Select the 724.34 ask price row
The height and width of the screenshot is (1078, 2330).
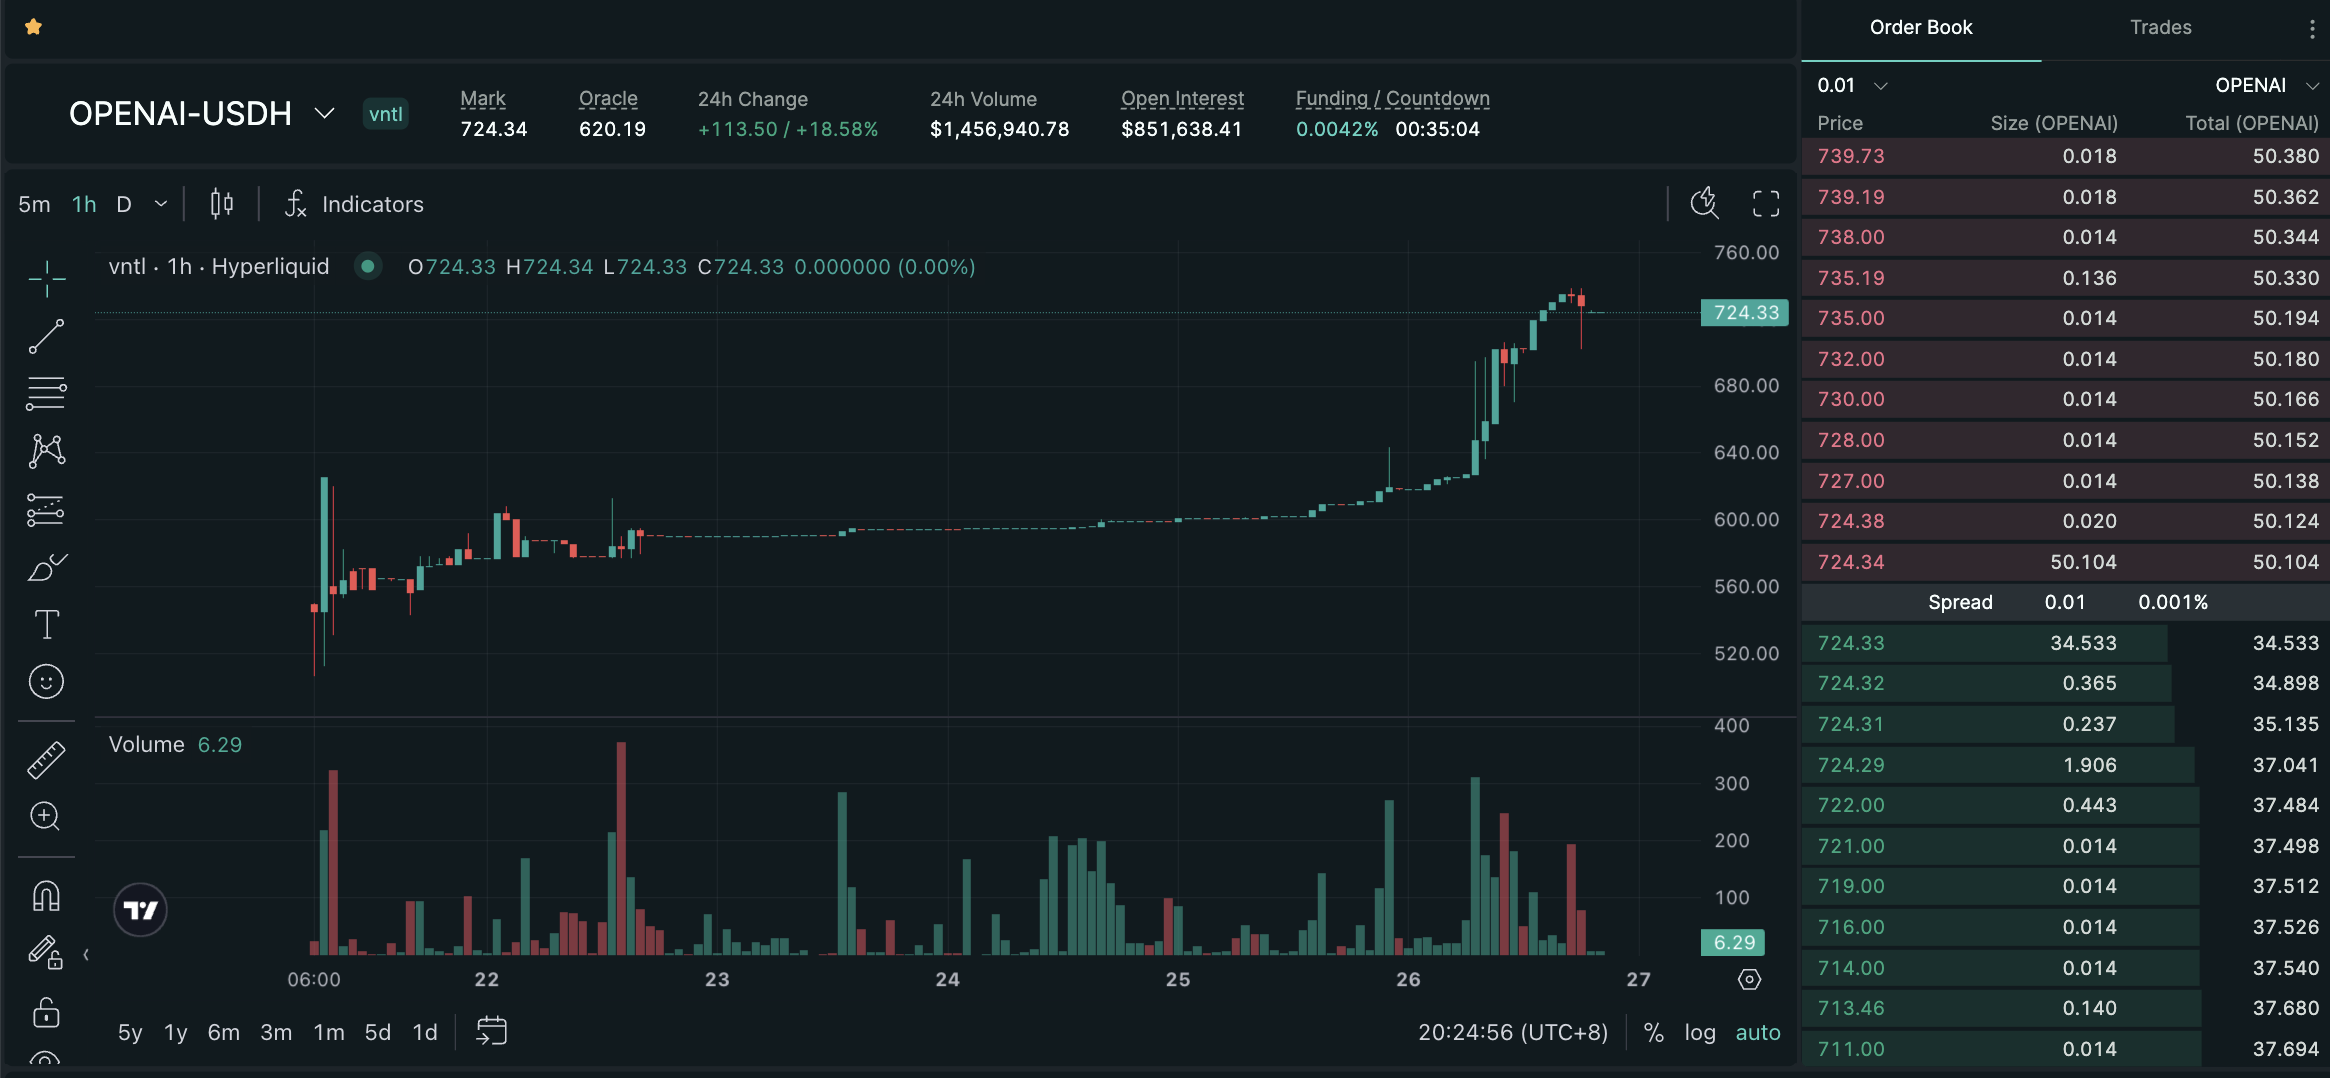tap(2066, 562)
